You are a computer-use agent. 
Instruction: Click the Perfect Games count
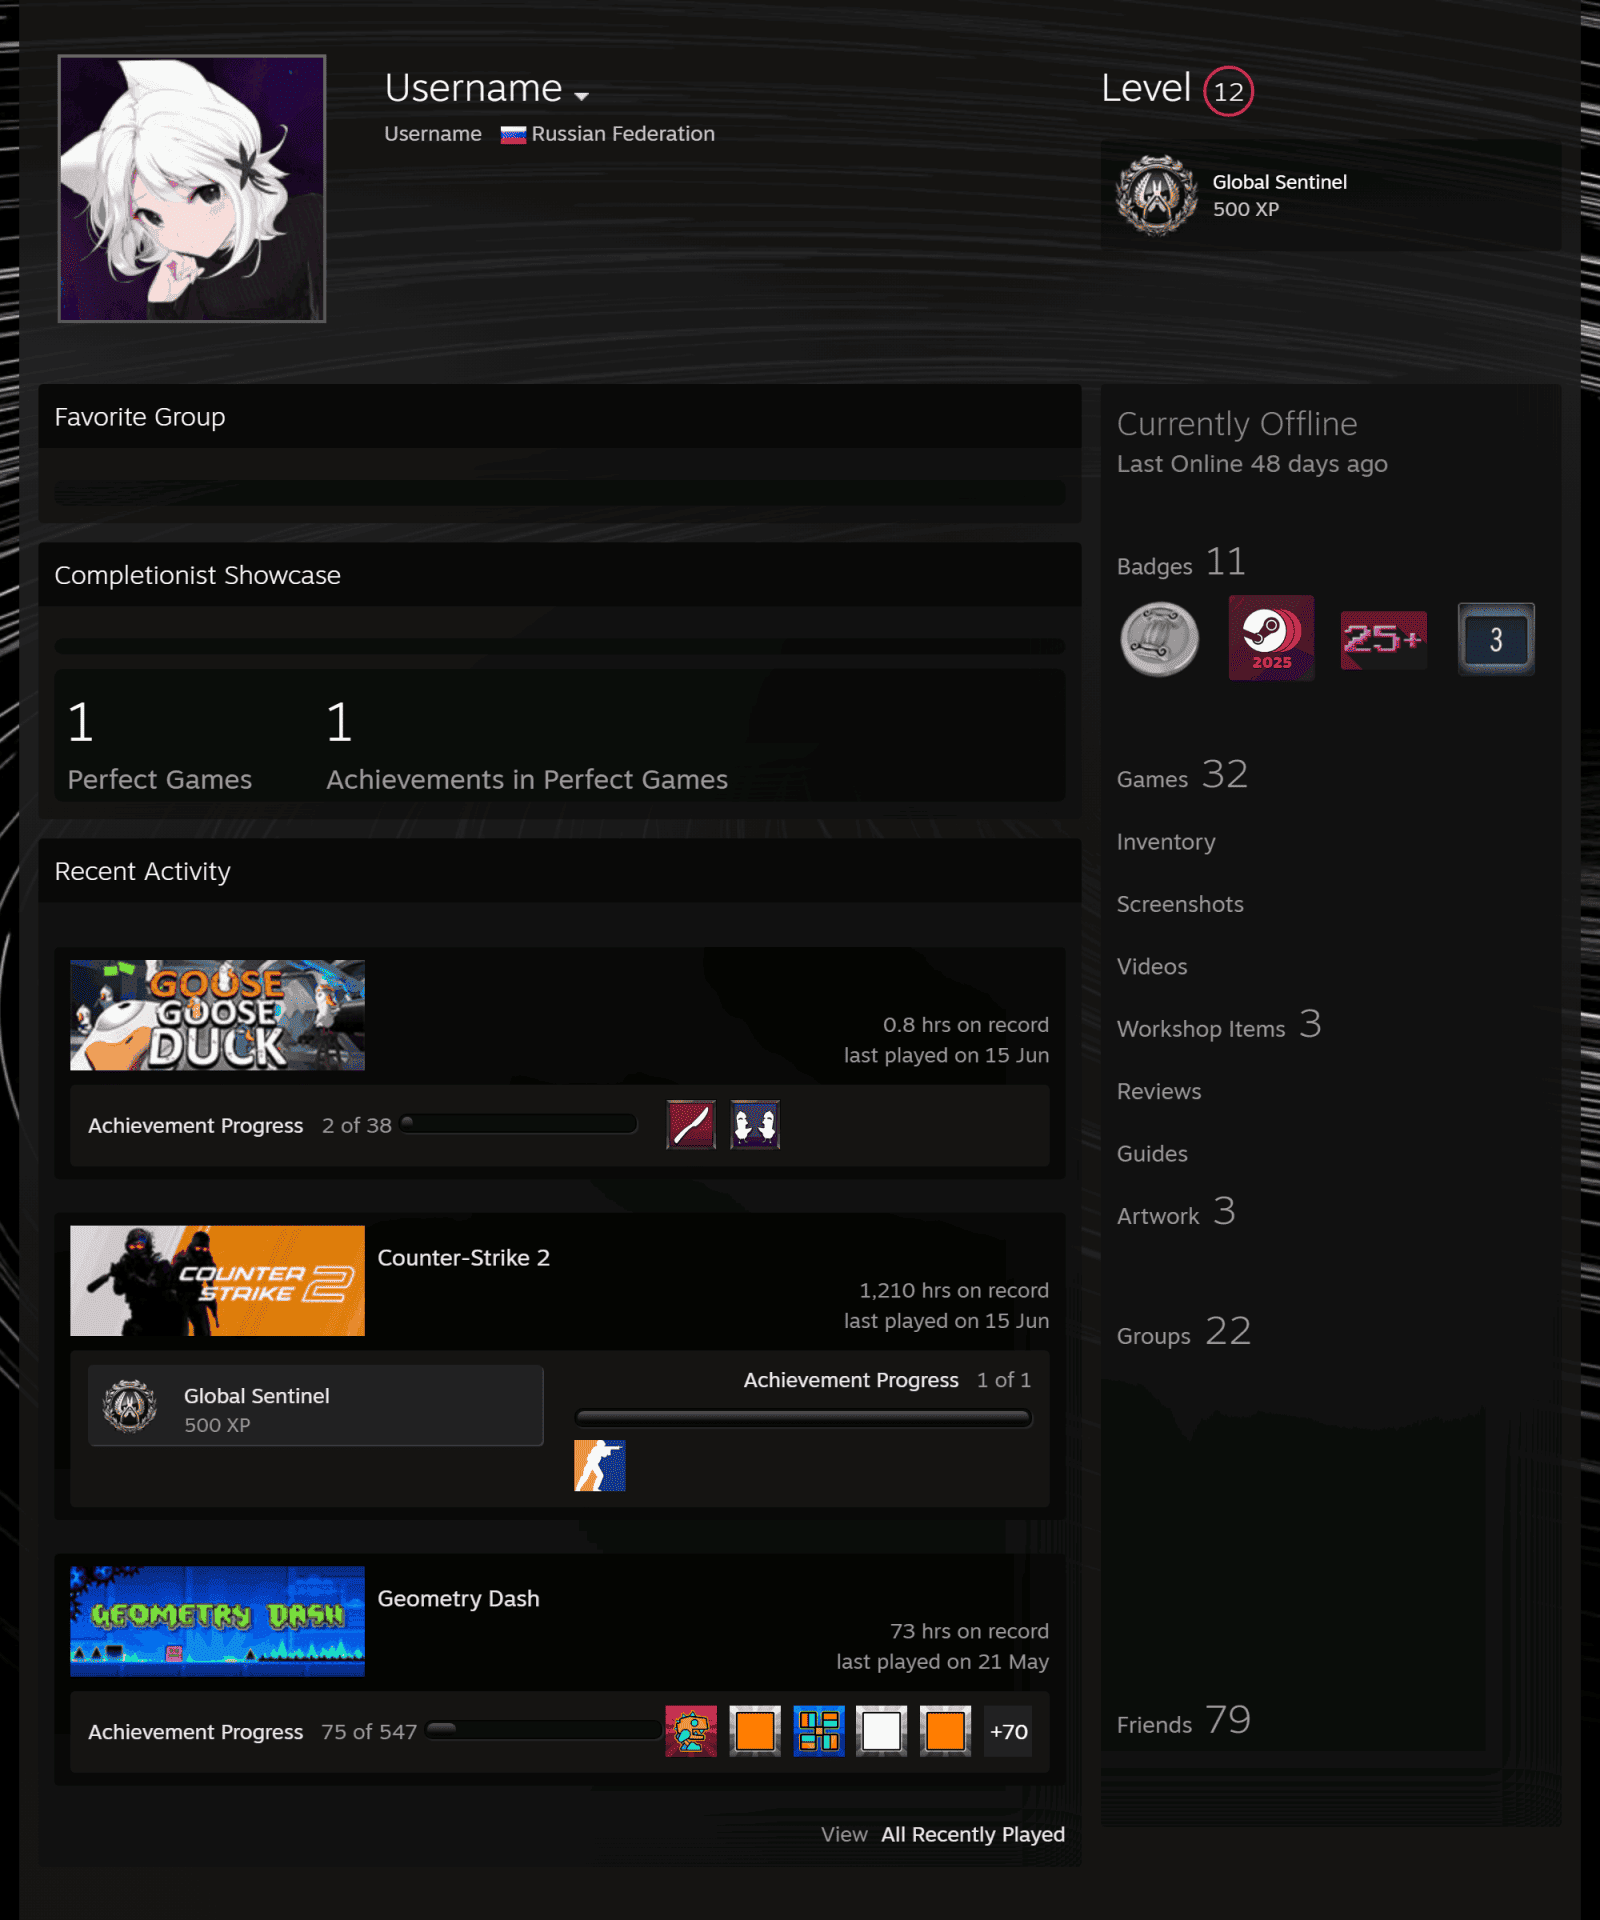click(x=160, y=745)
